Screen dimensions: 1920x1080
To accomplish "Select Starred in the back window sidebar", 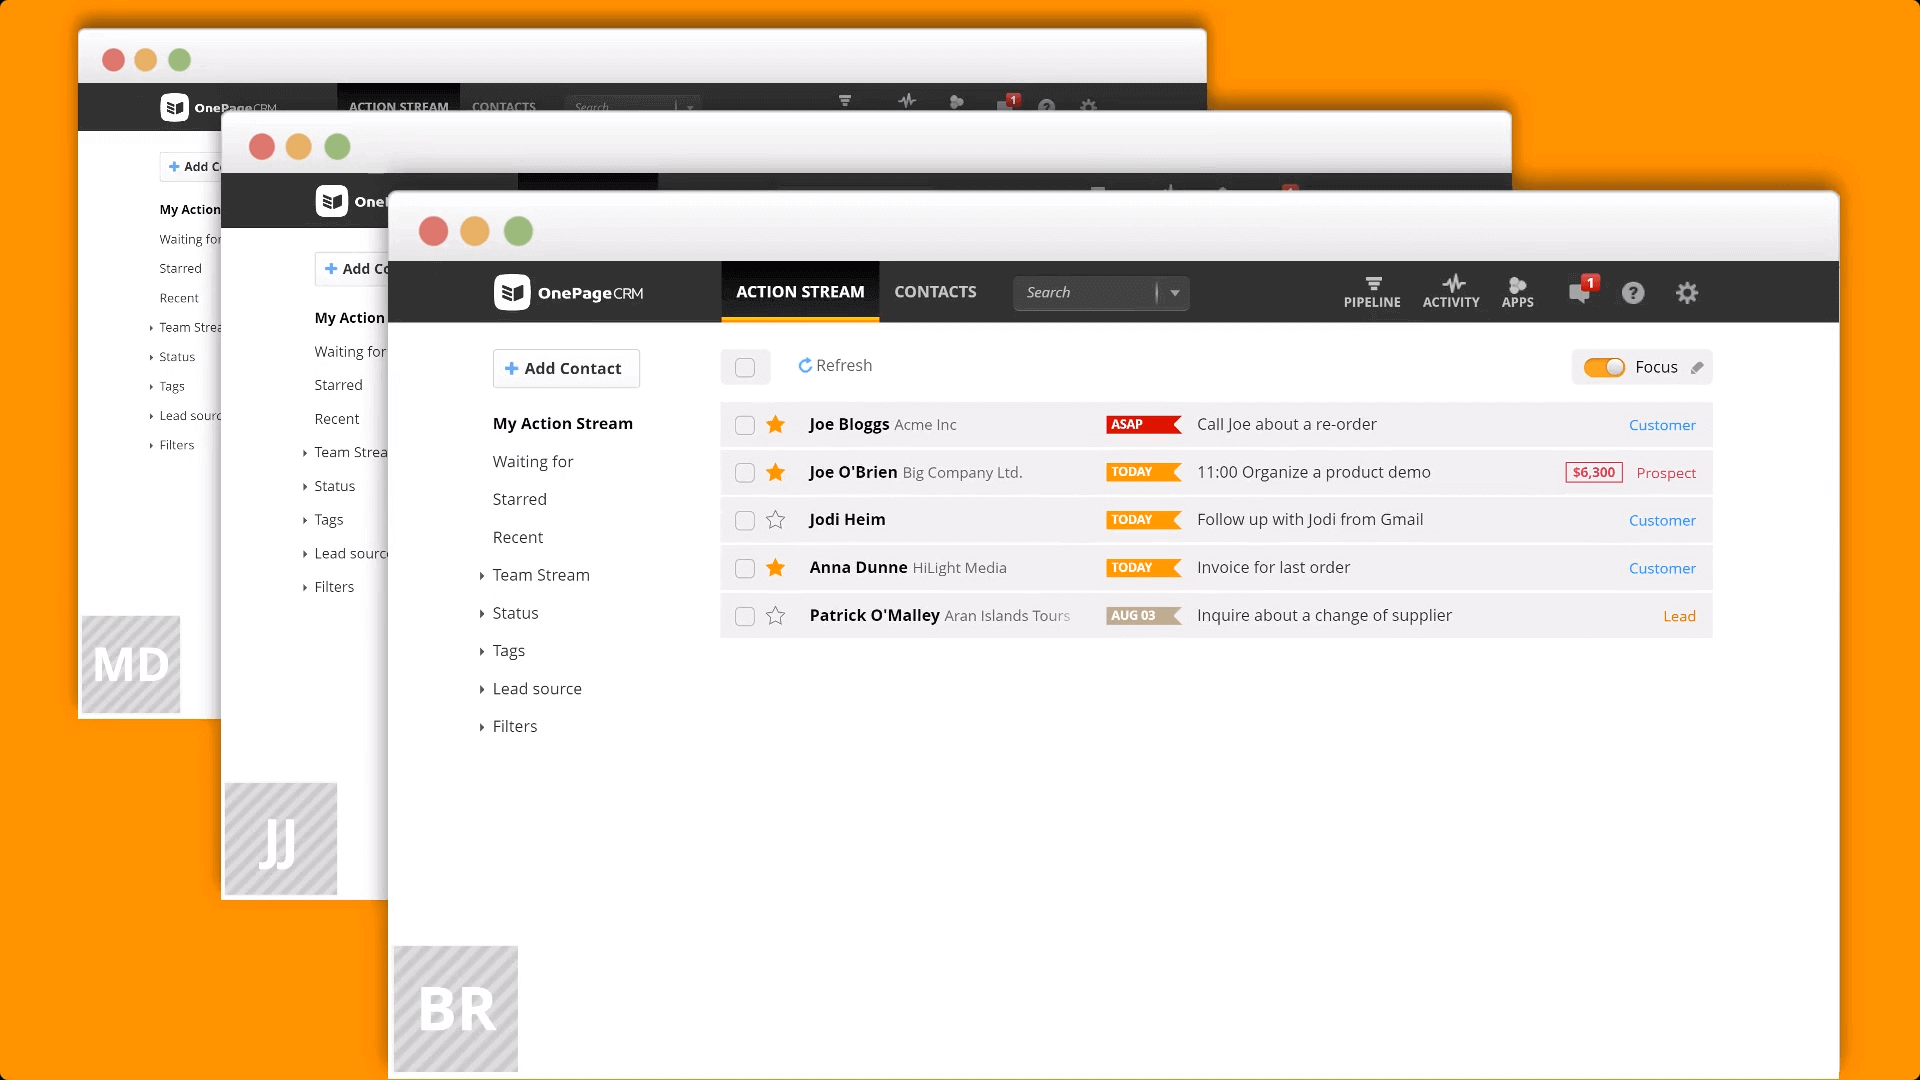I will [x=180, y=269].
